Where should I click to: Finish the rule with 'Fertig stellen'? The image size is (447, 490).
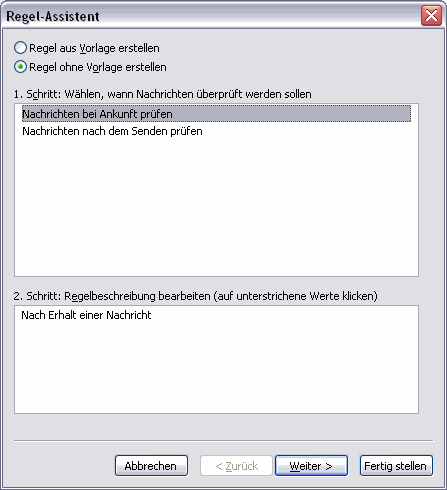(396, 466)
